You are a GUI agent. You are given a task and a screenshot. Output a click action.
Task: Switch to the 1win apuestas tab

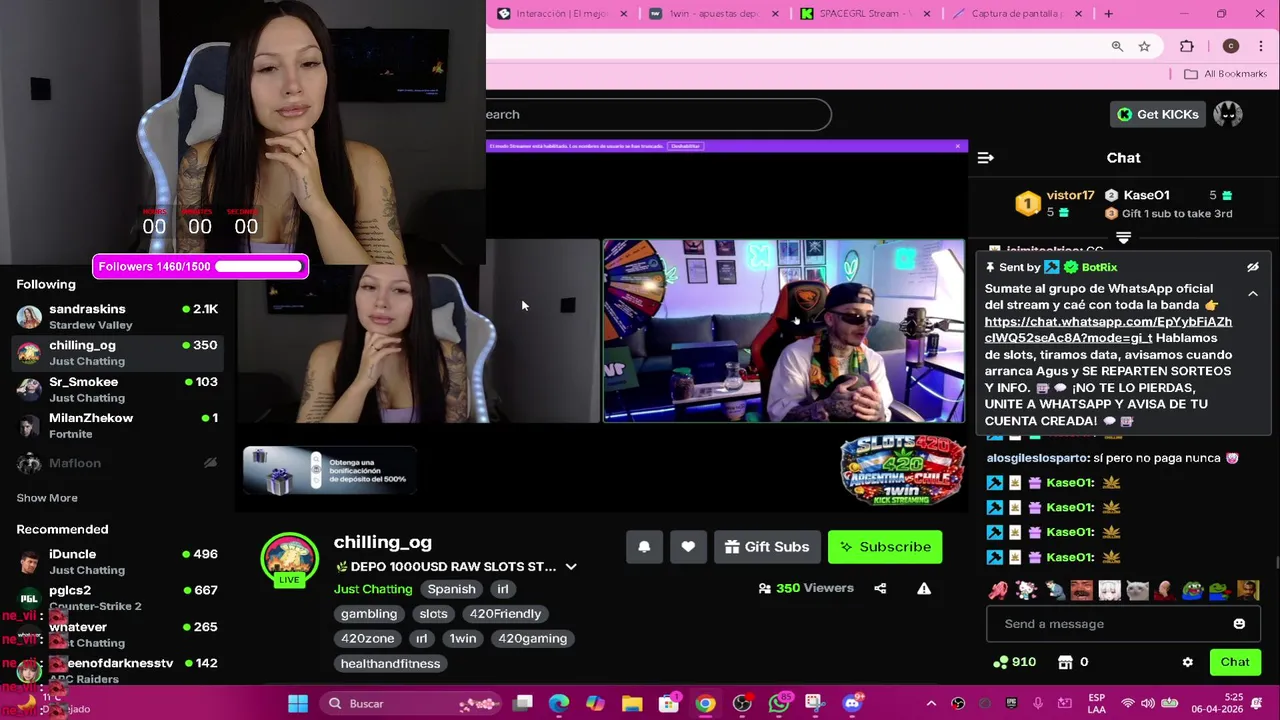[x=713, y=14]
